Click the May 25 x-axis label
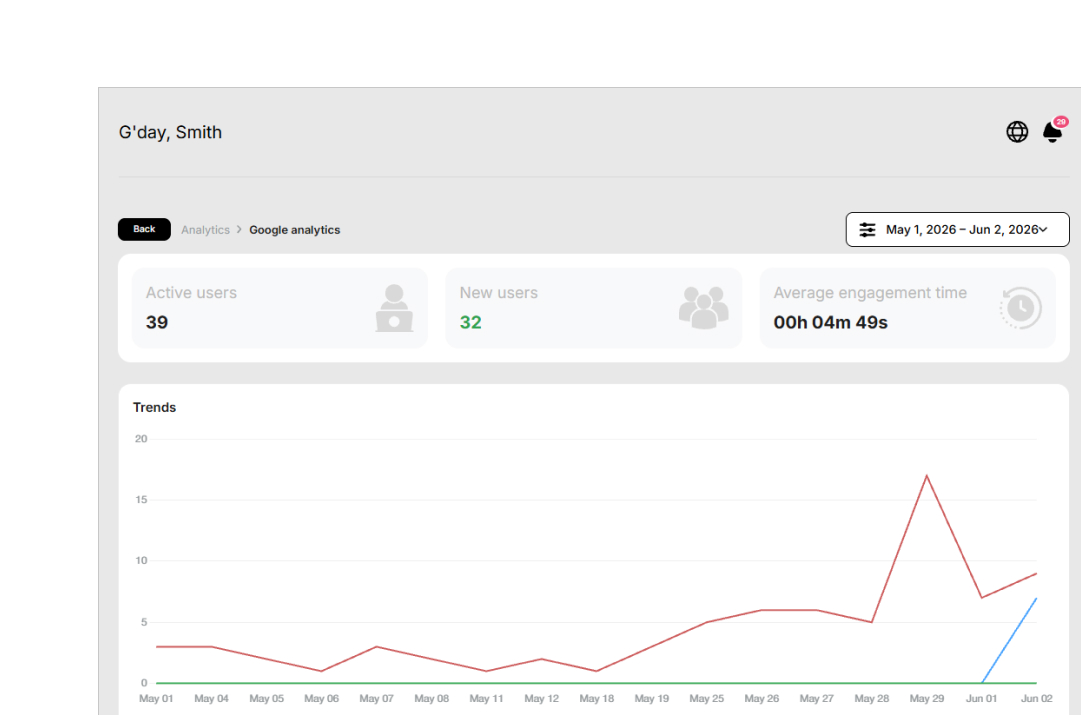This screenshot has height=715, width=1081. tap(707, 698)
